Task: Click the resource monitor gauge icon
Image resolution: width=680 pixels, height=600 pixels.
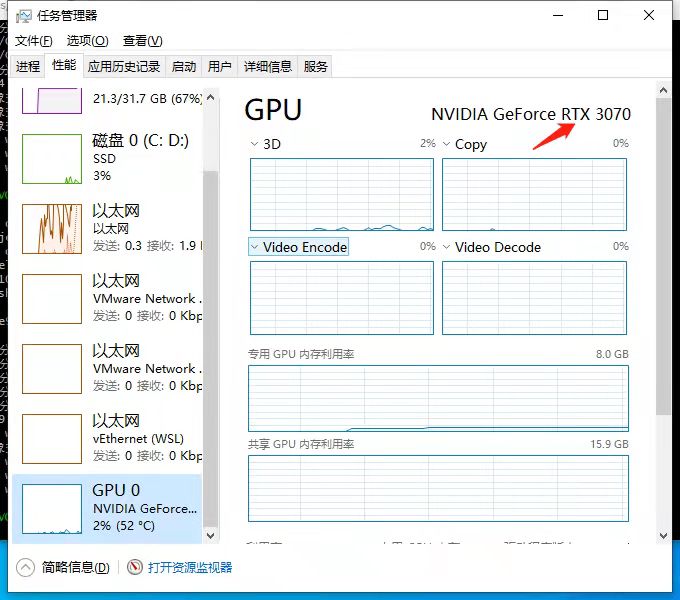Action: coord(134,567)
